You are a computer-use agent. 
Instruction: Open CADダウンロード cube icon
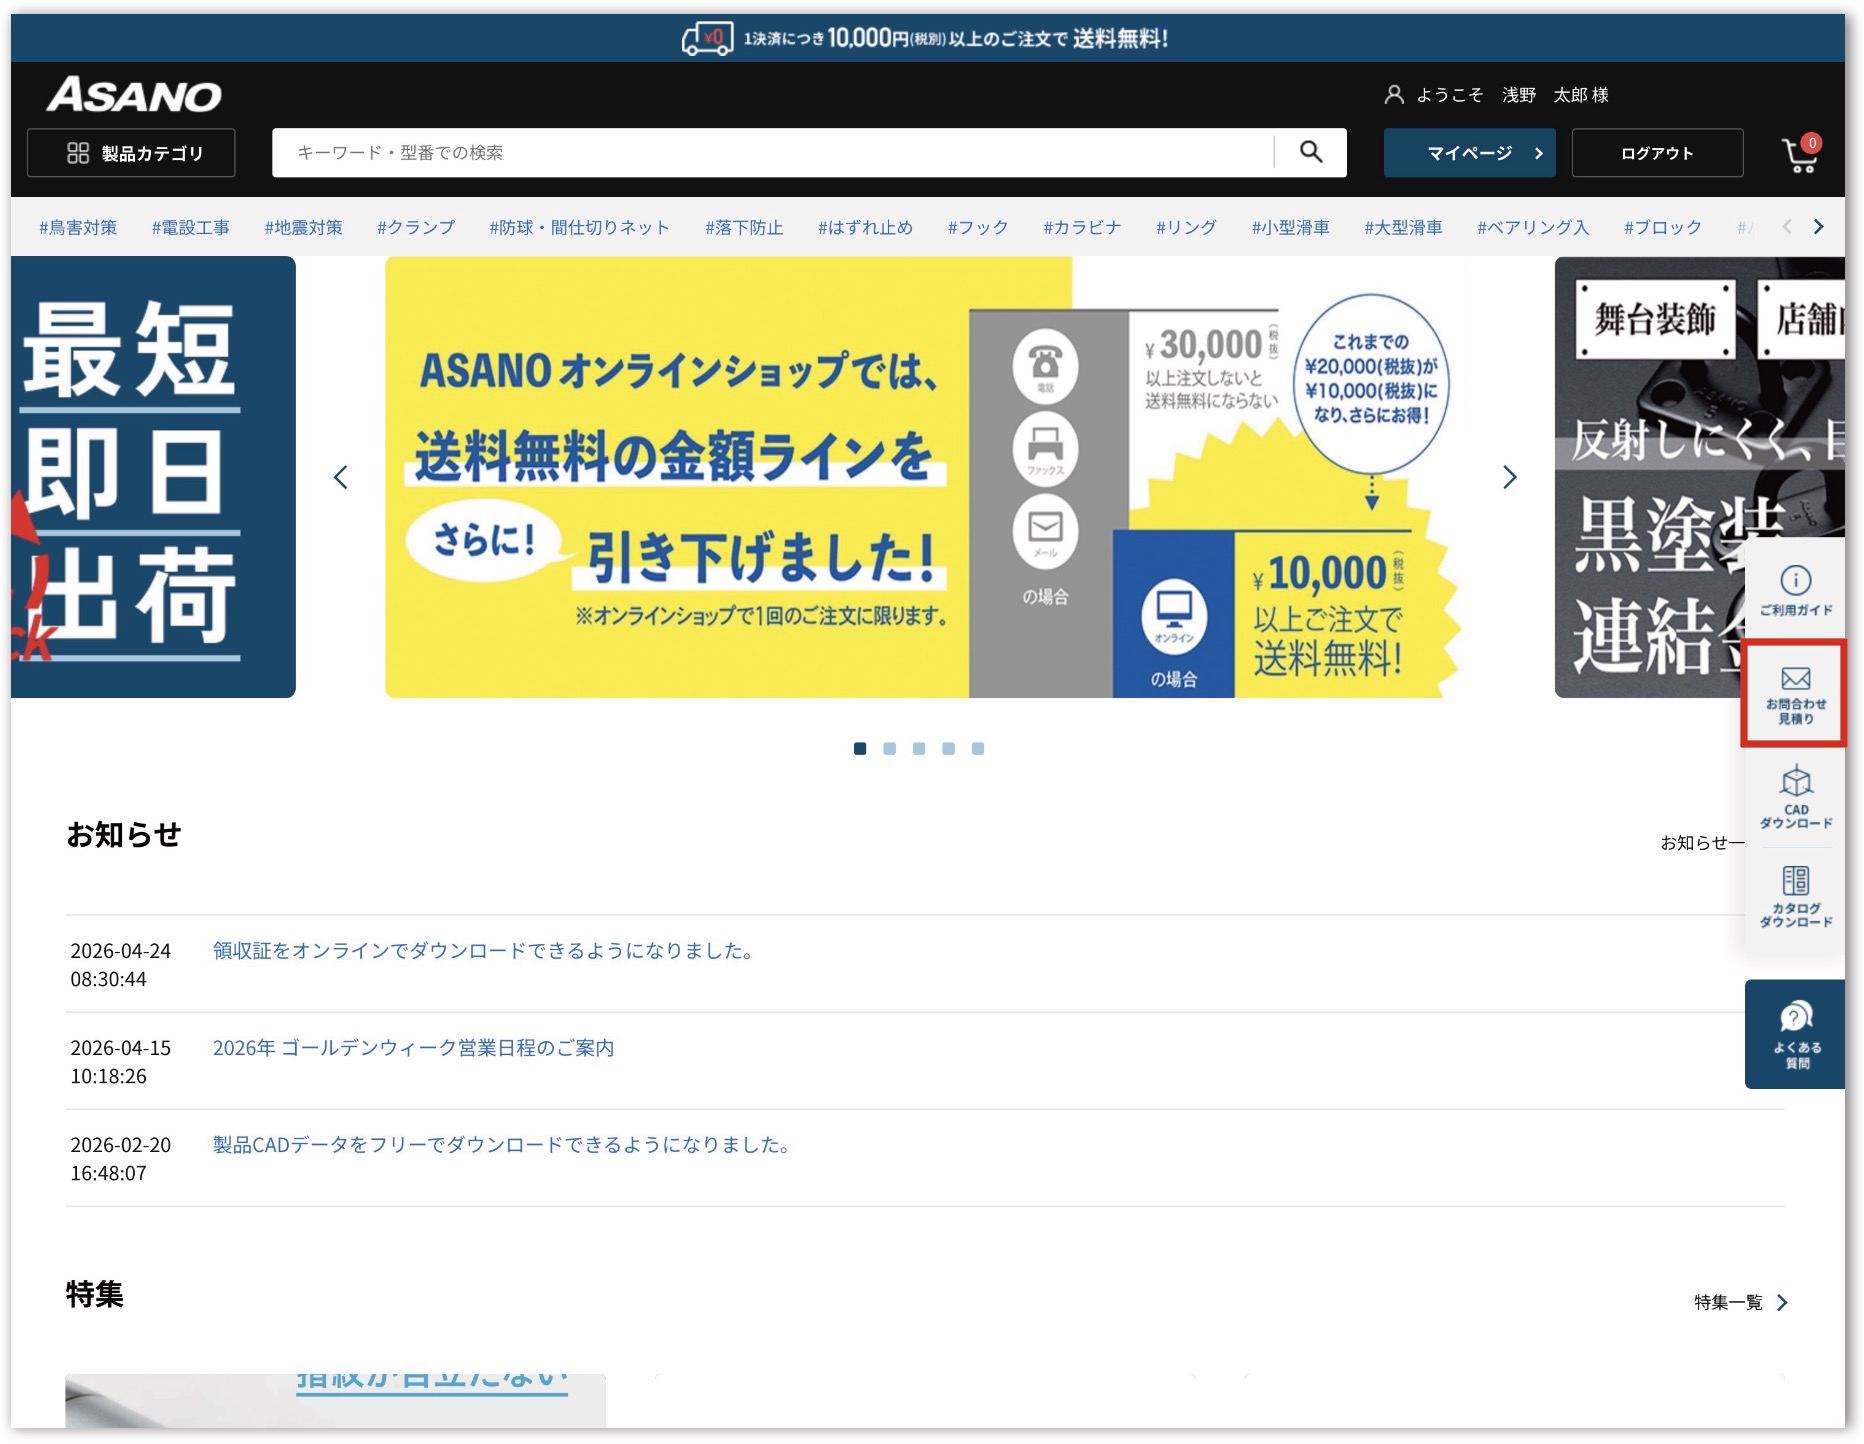(1796, 797)
